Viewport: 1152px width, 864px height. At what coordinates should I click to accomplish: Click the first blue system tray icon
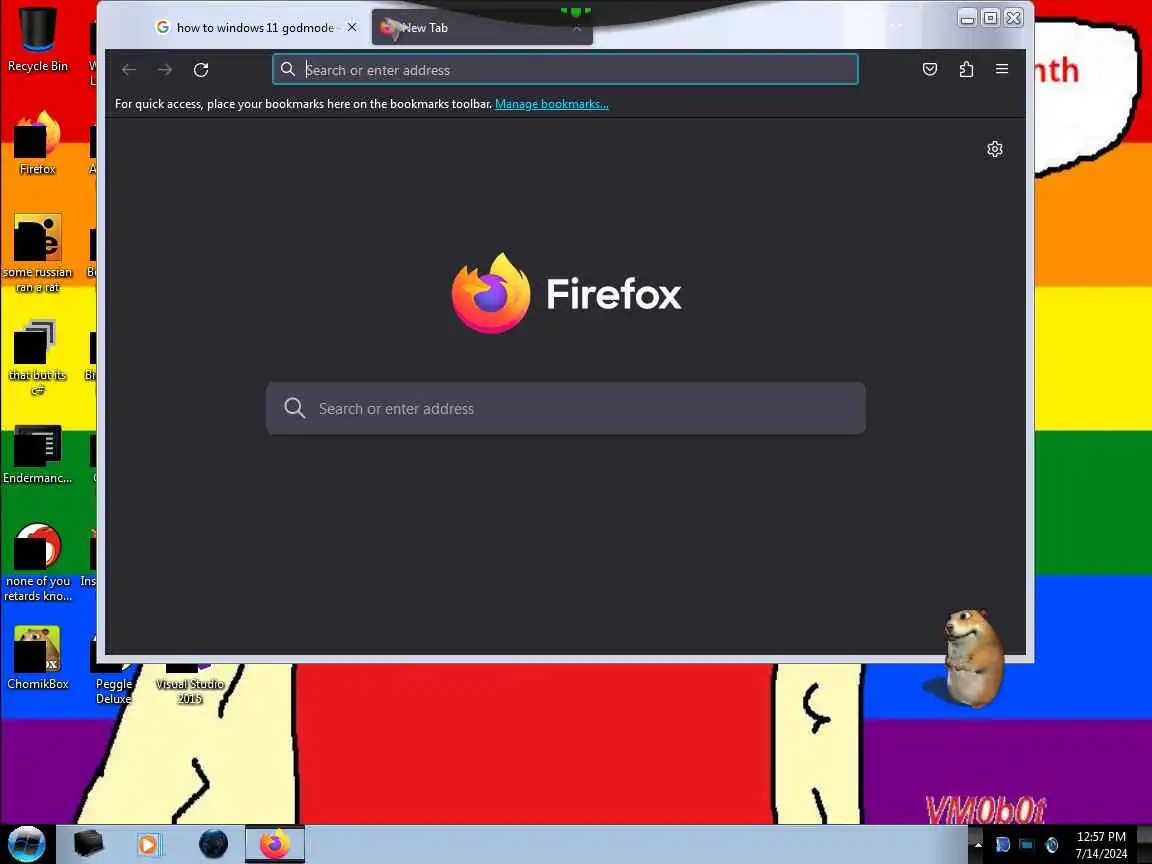point(1002,845)
